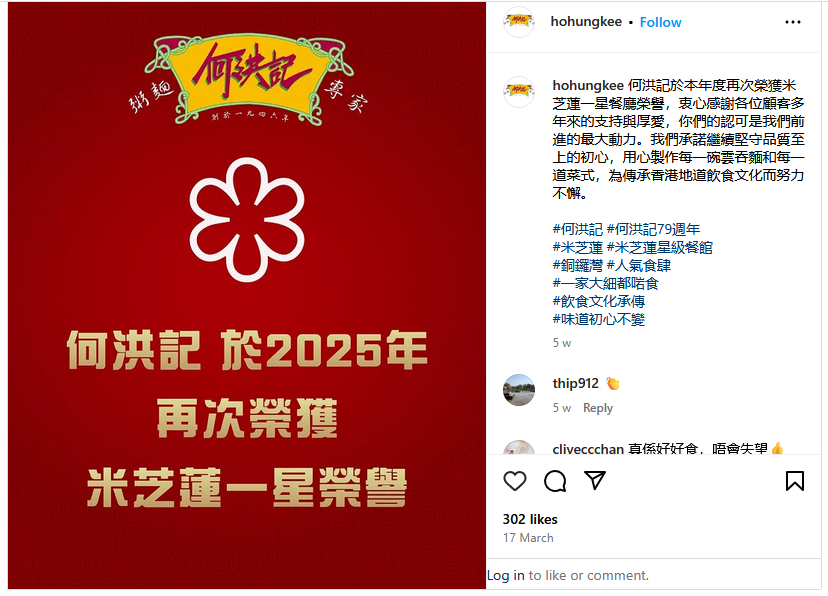View the 302 likes list

click(x=530, y=519)
